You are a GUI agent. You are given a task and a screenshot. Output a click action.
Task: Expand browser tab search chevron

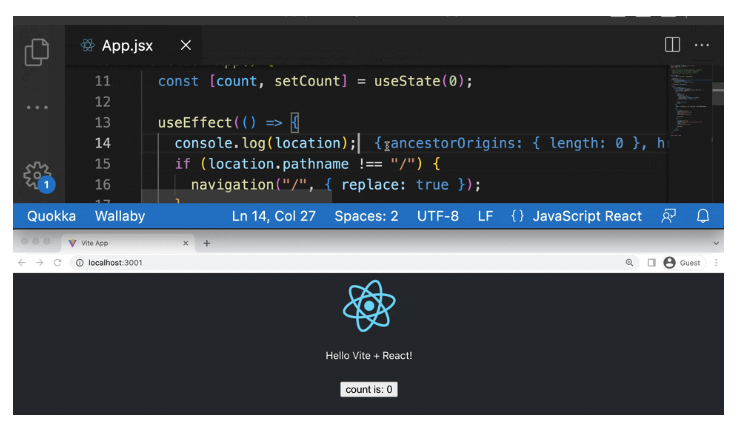tap(716, 243)
